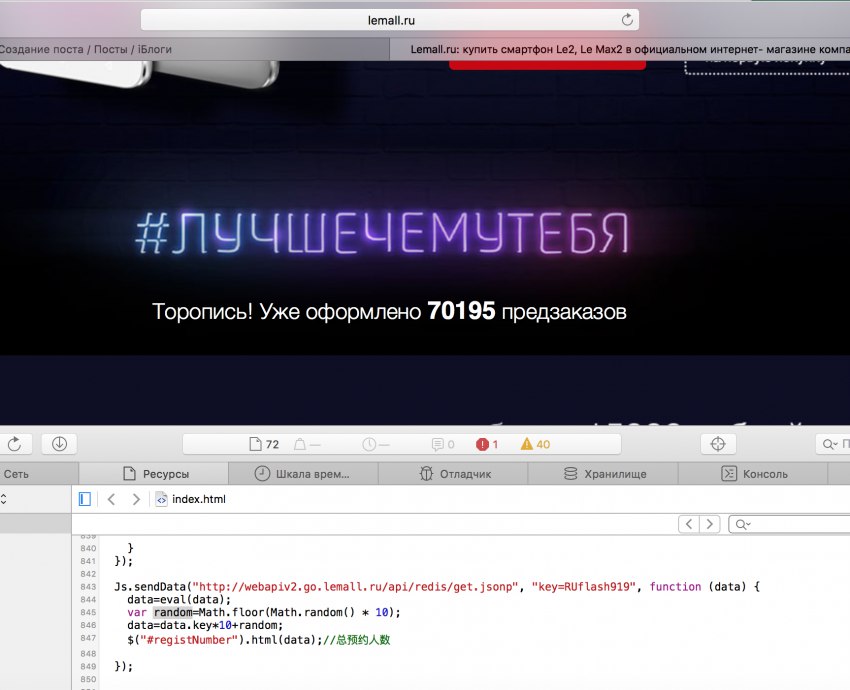The image size is (850, 690).
Task: Click the Chinese comment on line 847
Action: tap(357, 640)
